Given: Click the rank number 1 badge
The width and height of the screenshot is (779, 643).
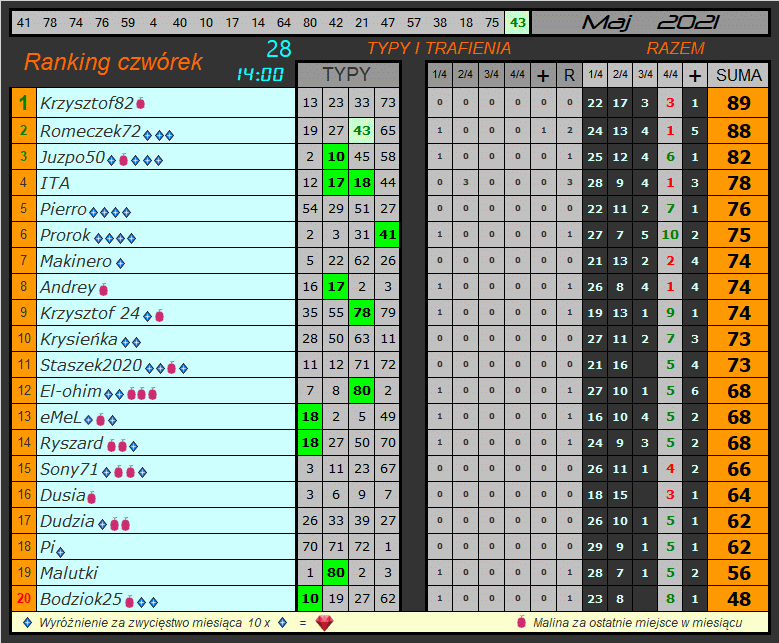Looking at the screenshot, I should click(23, 103).
